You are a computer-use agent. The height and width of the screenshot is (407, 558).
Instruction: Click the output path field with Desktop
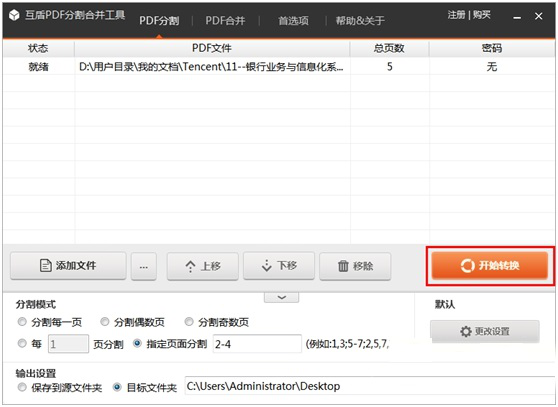pos(369,386)
